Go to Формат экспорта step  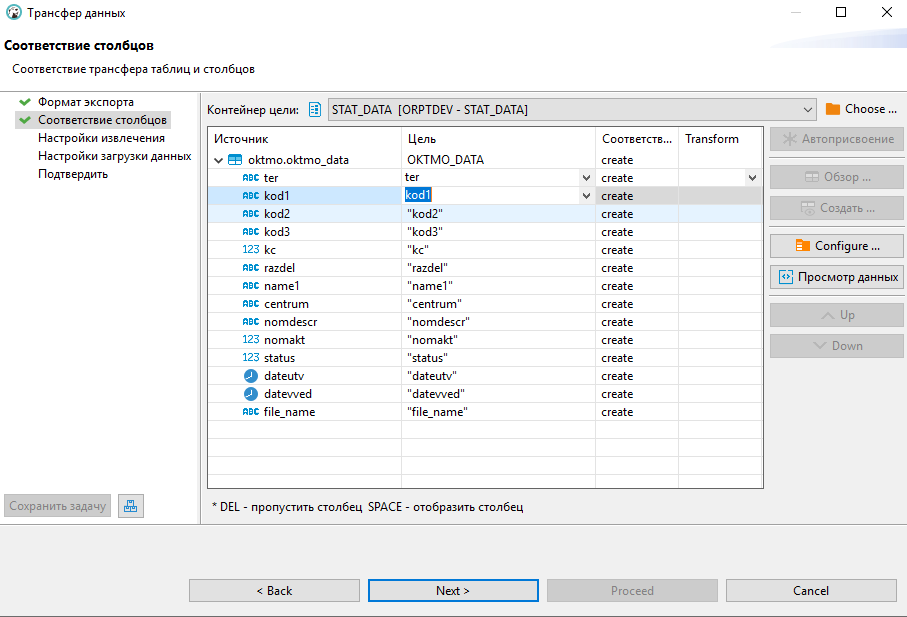coord(86,102)
